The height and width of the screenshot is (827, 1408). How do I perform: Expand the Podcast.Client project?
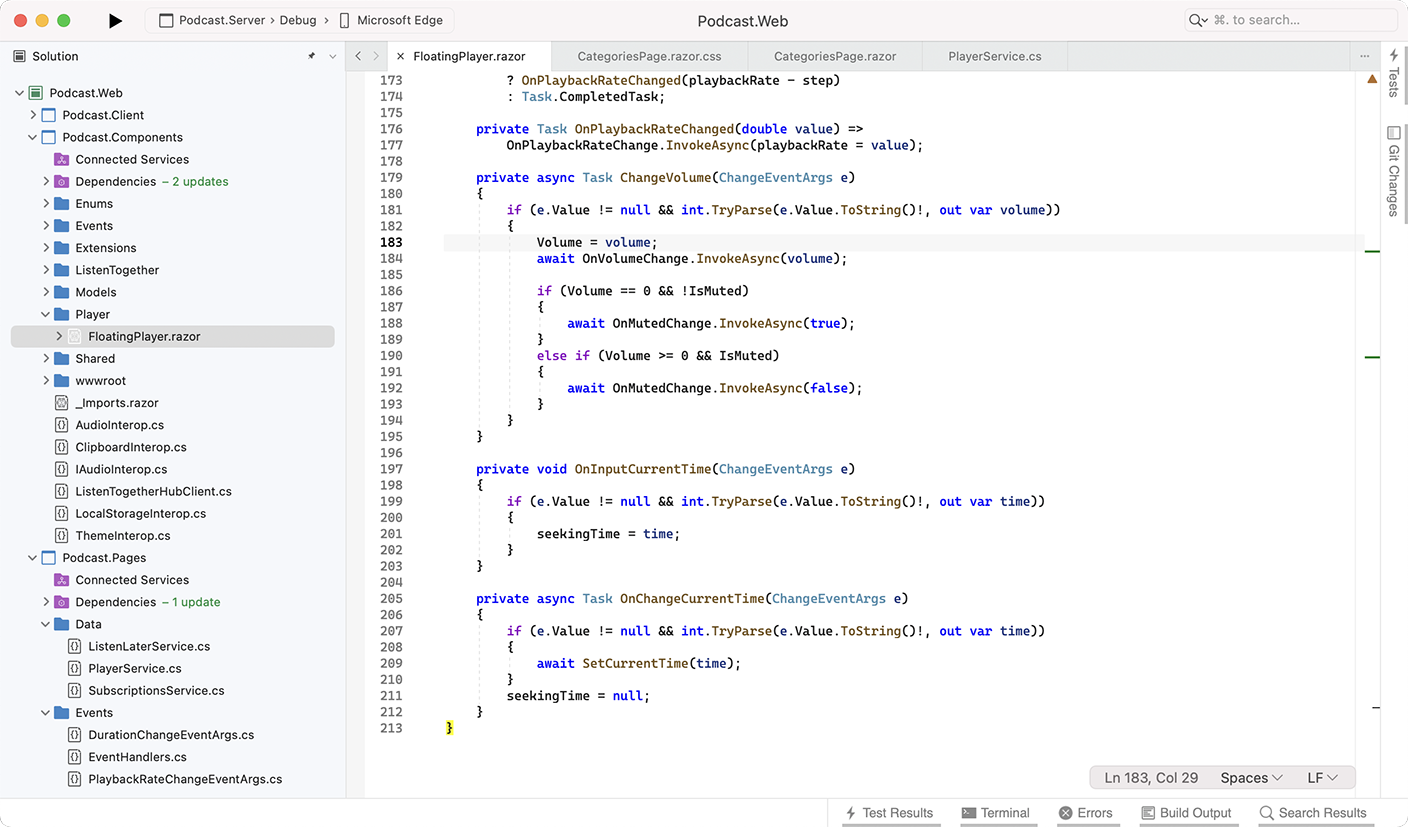[x=33, y=115]
